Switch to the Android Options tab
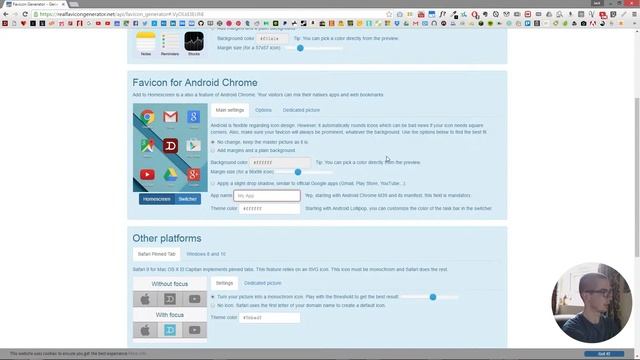The height and width of the screenshot is (360, 640). [x=263, y=110]
